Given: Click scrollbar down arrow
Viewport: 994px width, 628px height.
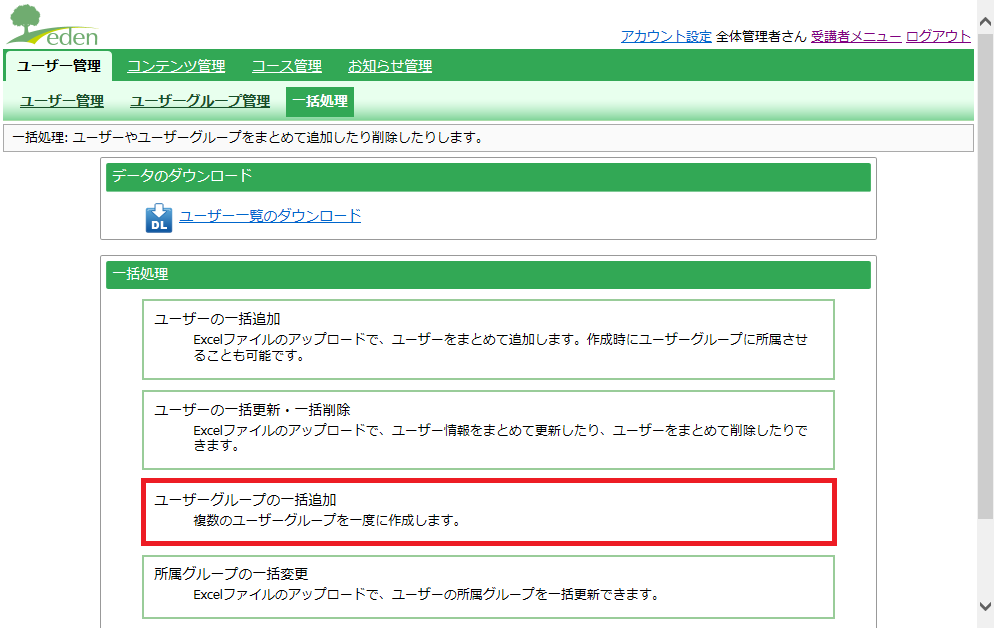Looking at the screenshot, I should pos(985,606).
